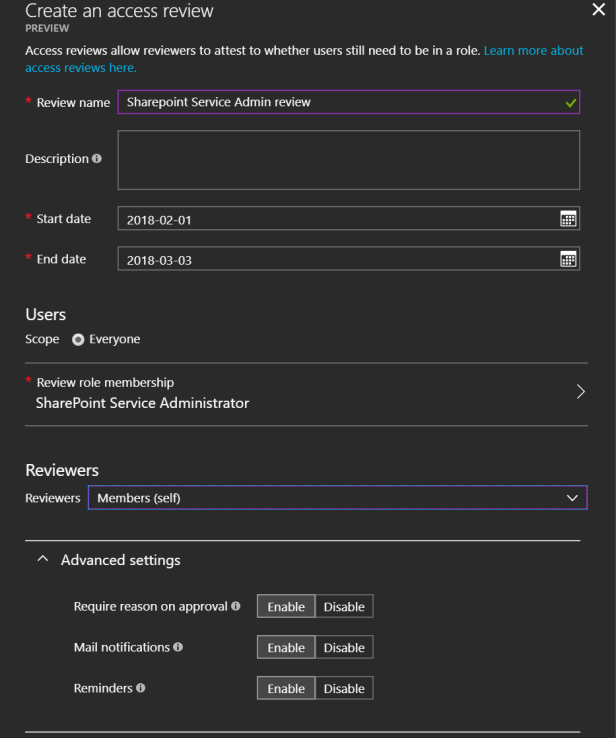616x738 pixels.
Task: Disable Reminders
Action: pos(344,689)
